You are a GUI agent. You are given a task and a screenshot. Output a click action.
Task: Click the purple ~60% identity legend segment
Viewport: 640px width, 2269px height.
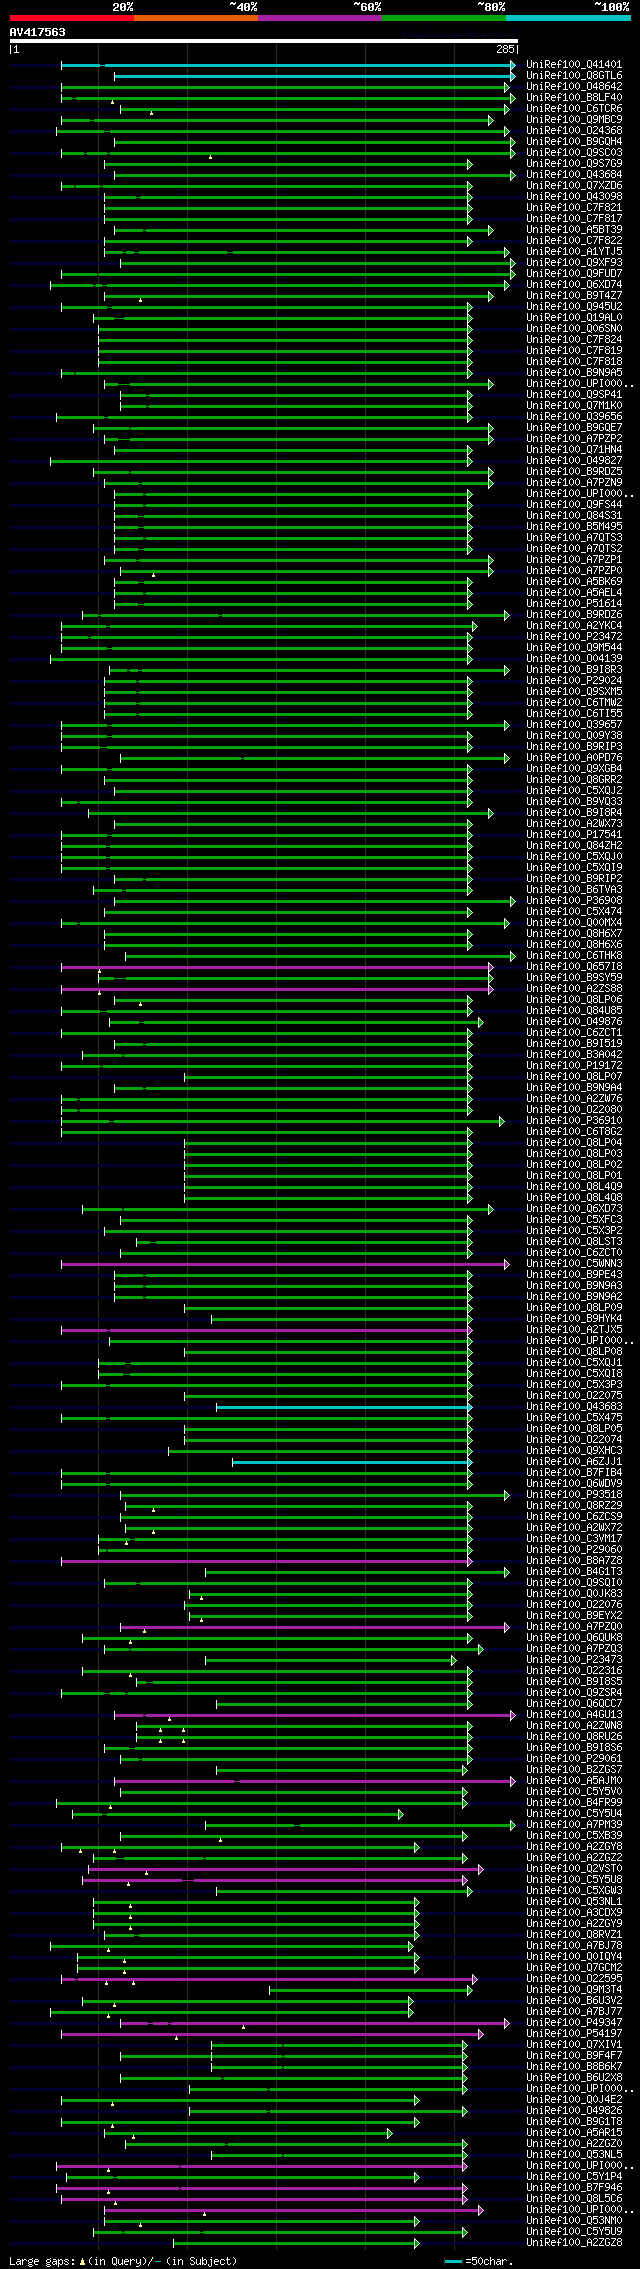pos(319,18)
